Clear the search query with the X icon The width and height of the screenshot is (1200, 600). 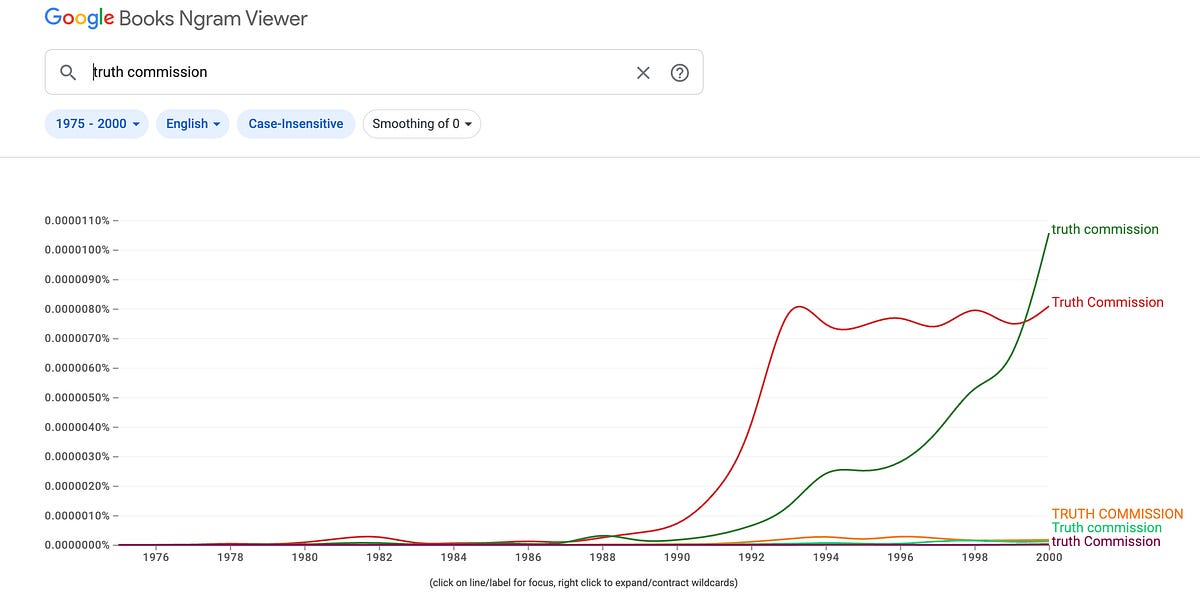[643, 72]
